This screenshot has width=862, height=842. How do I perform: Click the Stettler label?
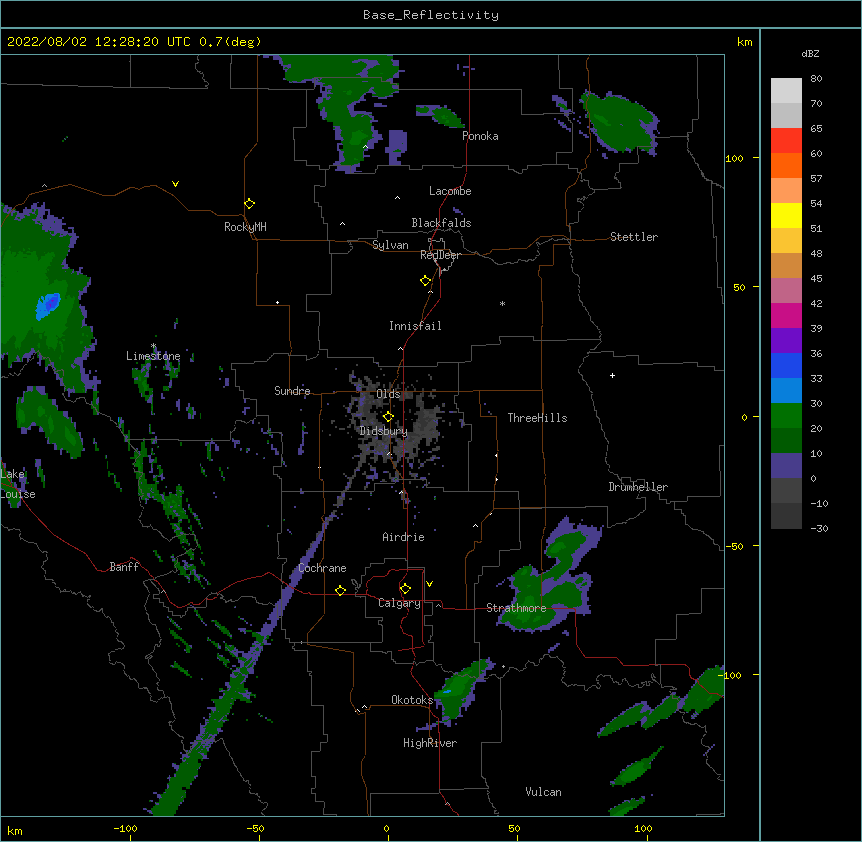[633, 237]
